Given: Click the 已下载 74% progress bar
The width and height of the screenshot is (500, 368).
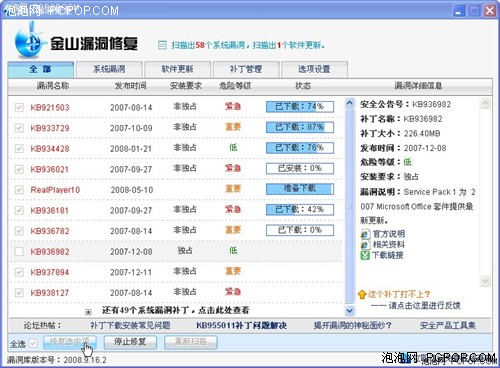Looking at the screenshot, I should [300, 107].
